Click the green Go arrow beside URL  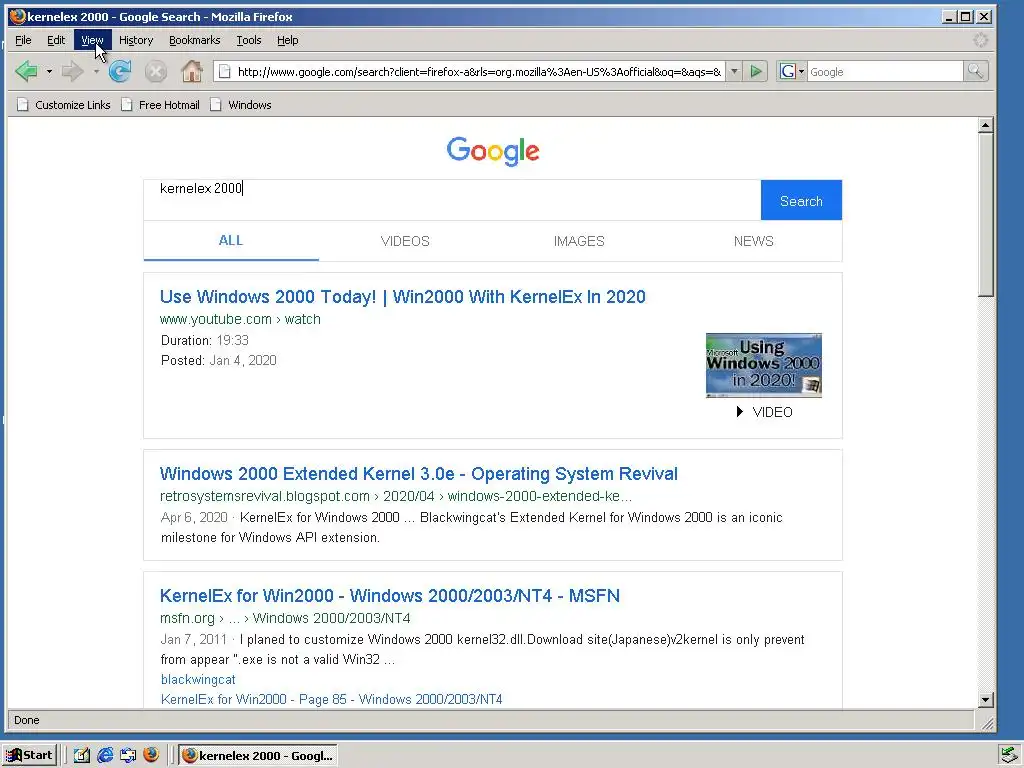tap(756, 71)
